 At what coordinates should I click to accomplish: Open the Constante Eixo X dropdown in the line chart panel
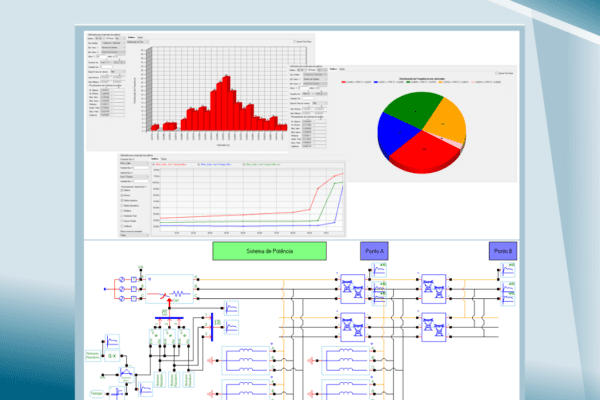click(134, 163)
